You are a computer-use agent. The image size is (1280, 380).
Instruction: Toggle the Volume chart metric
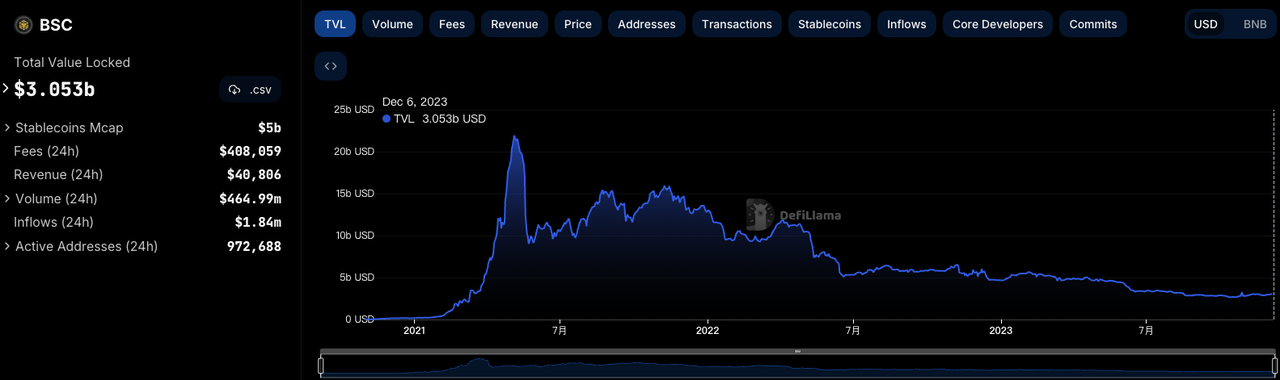[392, 24]
